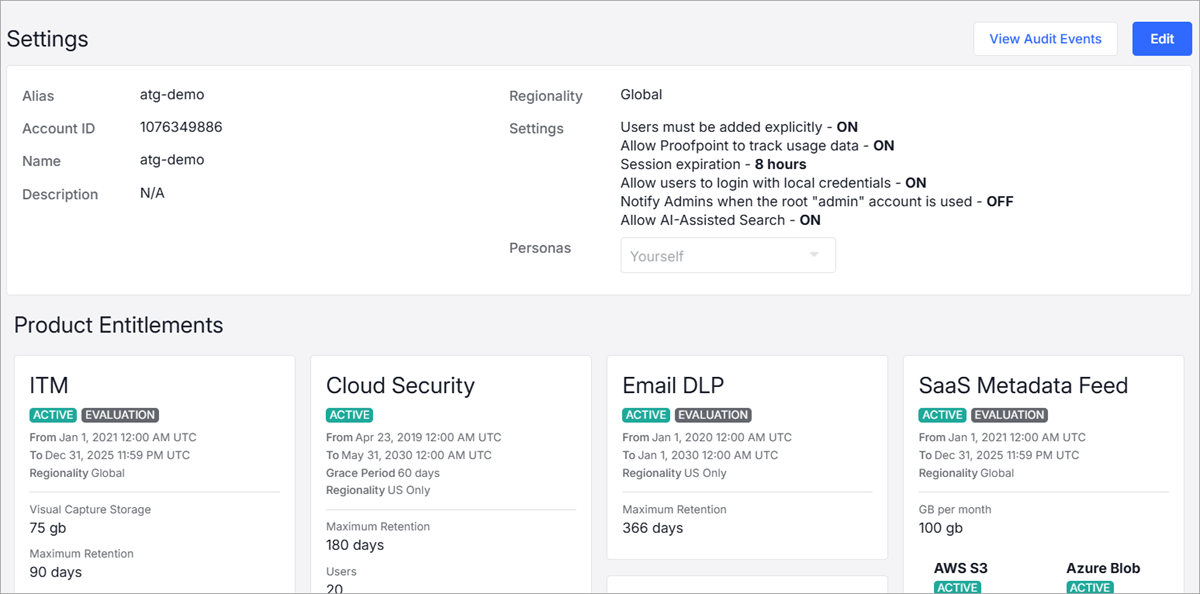Click the Cloud Security card title
The height and width of the screenshot is (594, 1200).
tap(400, 385)
